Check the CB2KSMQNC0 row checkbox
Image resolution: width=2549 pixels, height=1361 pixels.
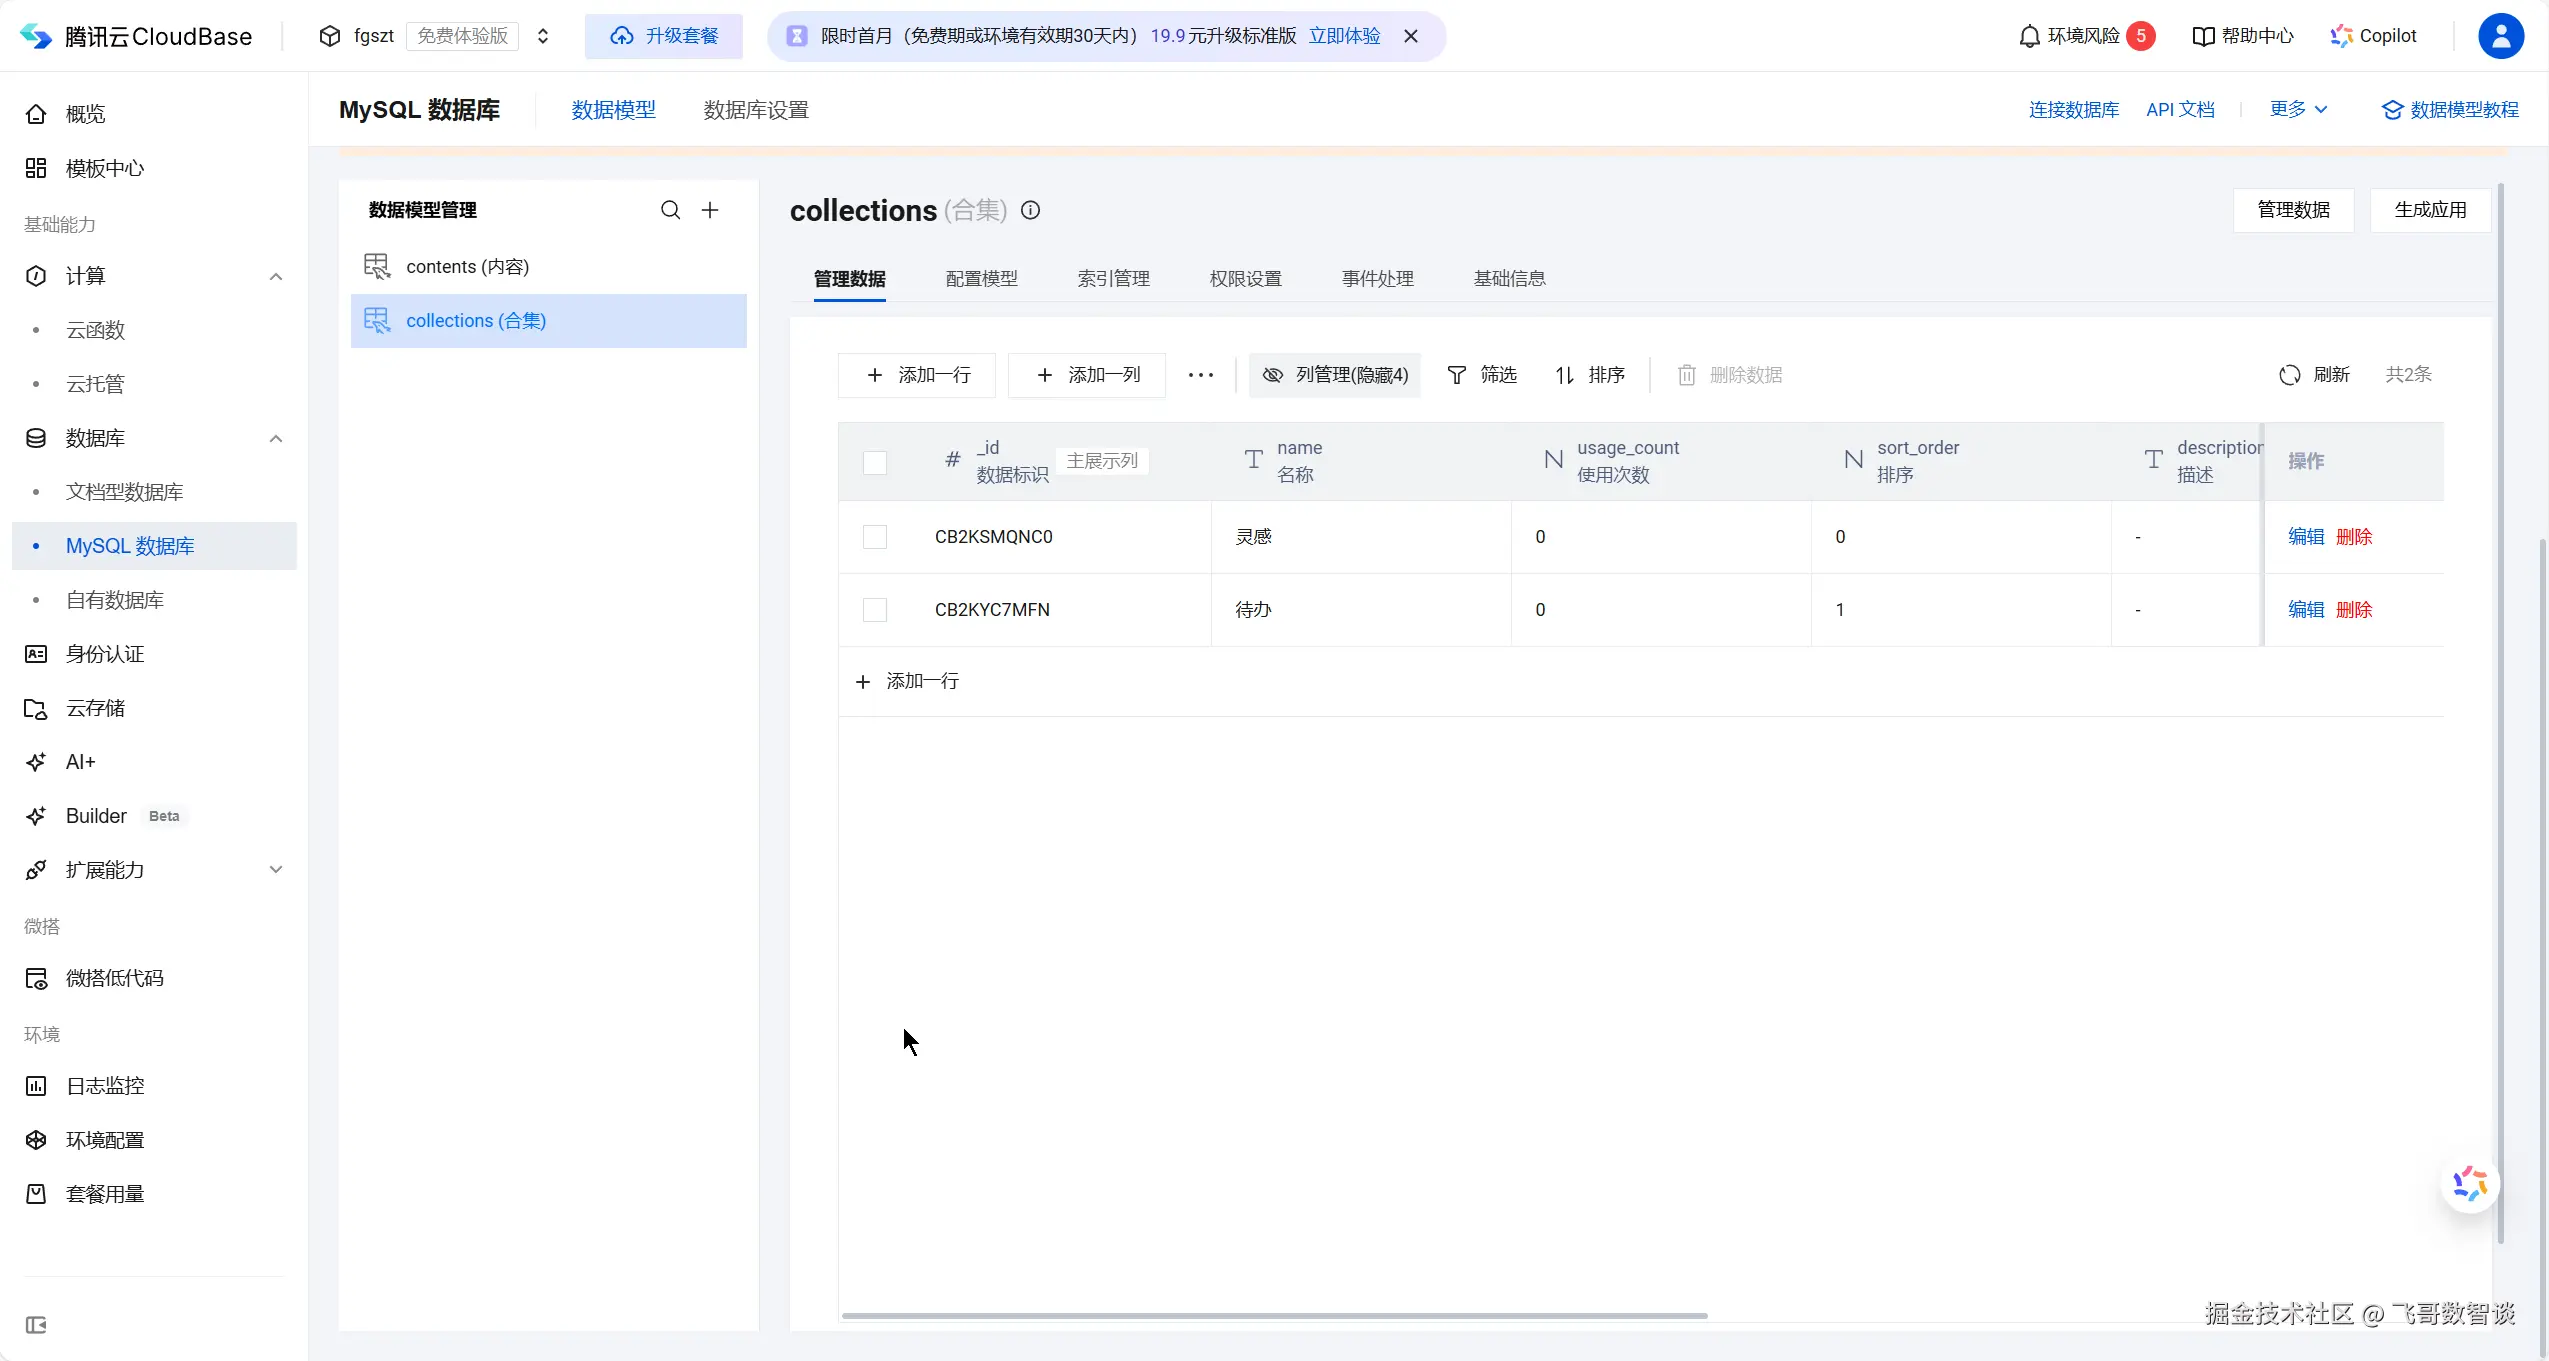[875, 537]
